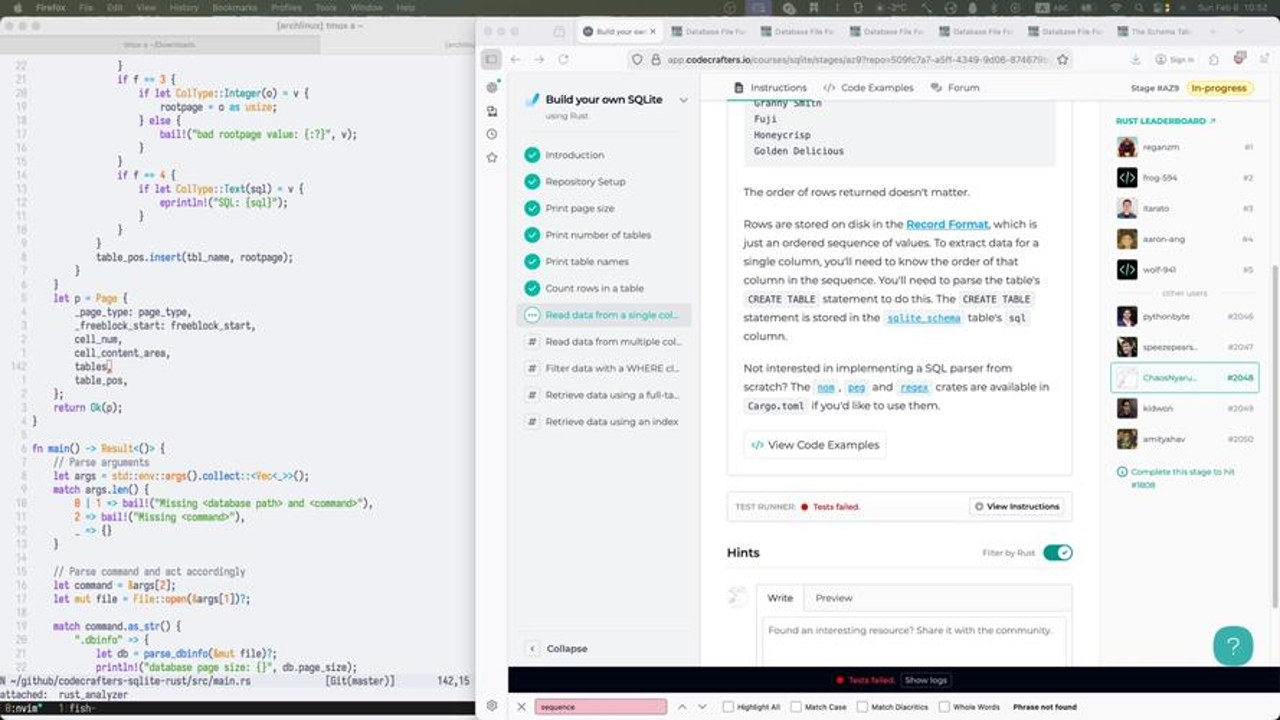
Task: Open the Filter data with a WHERE clause stage
Action: click(x=602, y=368)
